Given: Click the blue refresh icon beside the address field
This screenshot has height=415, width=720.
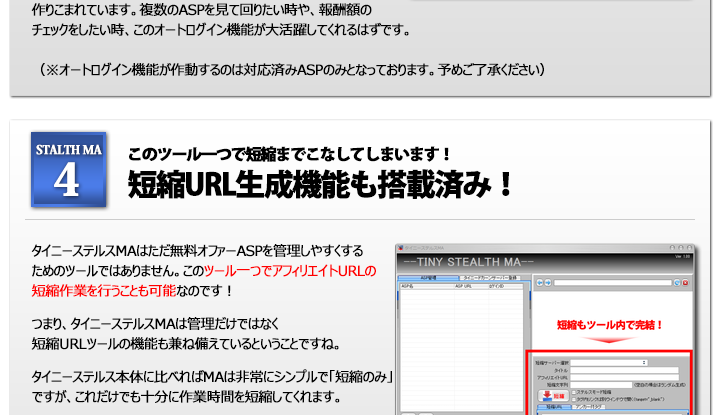Looking at the screenshot, I should point(677,283).
